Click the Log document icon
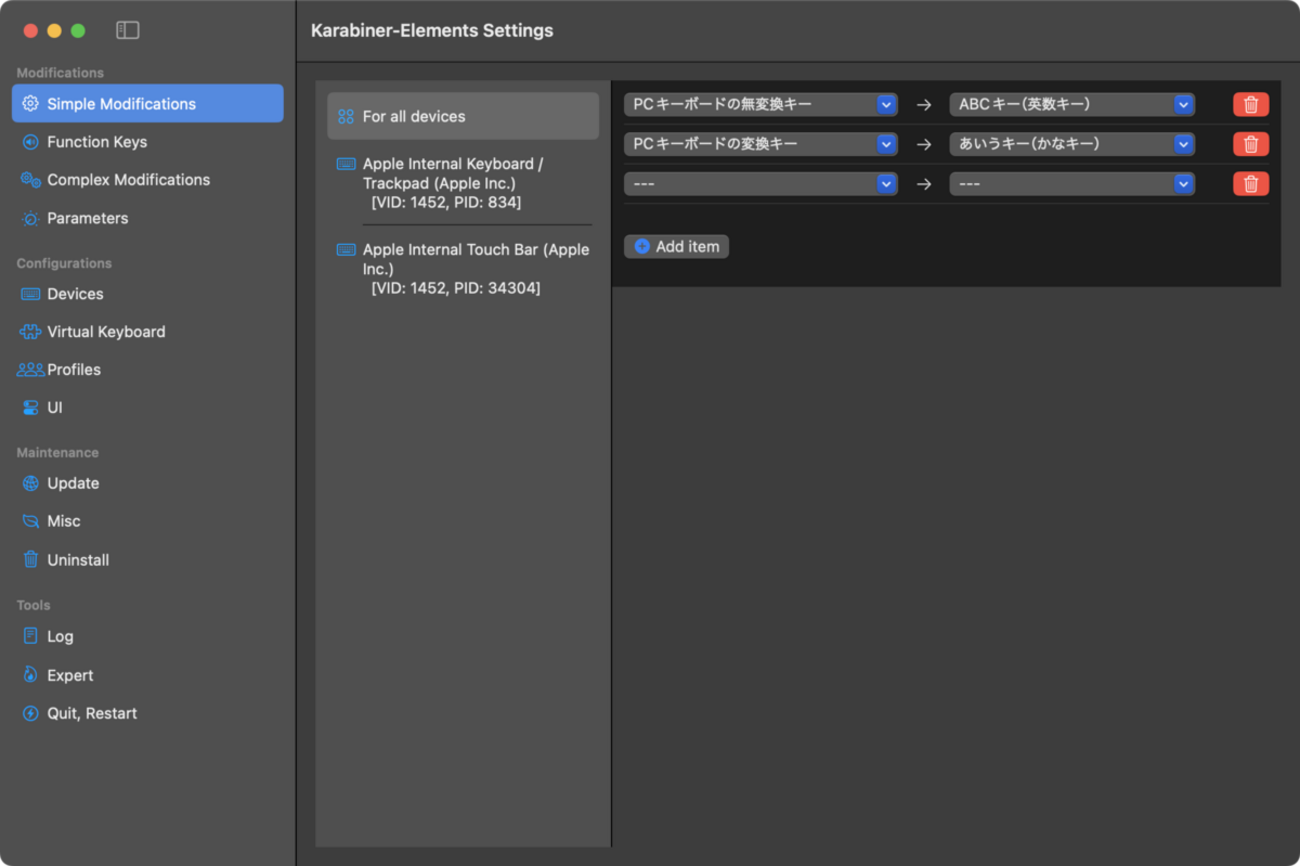 tap(30, 636)
